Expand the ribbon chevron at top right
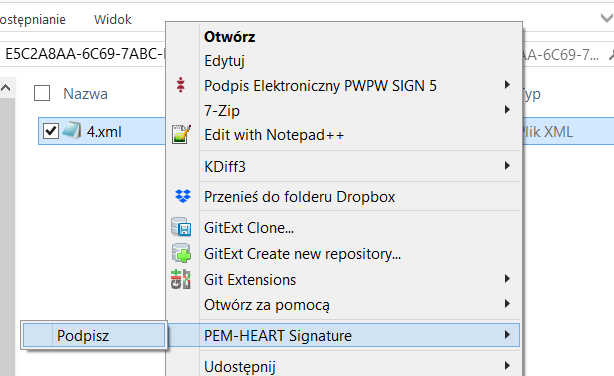This screenshot has width=614, height=376. click(x=607, y=18)
